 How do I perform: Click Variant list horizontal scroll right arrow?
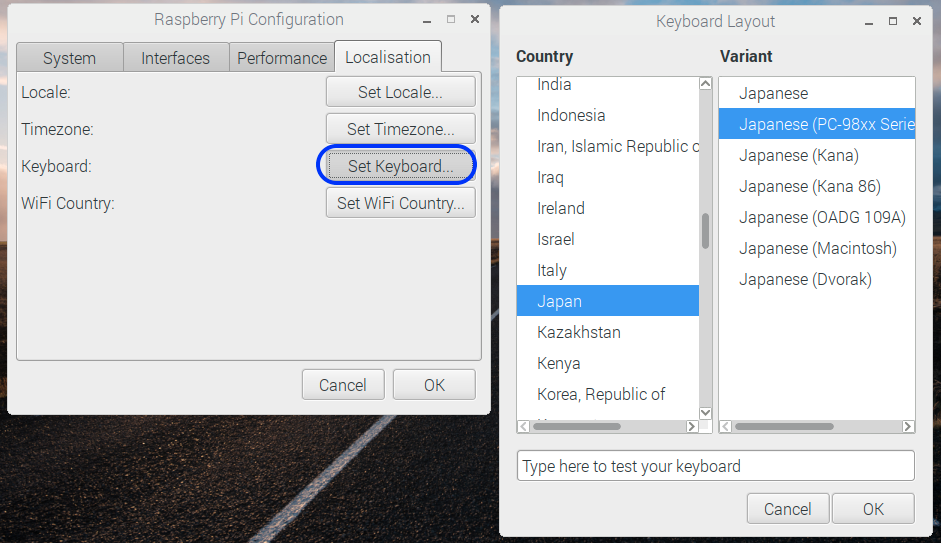[907, 427]
